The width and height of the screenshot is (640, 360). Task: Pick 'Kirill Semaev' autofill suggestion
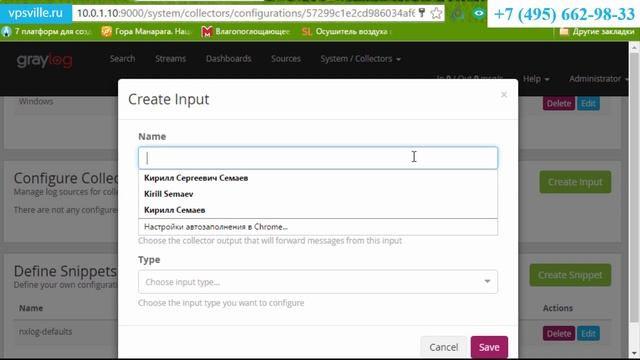[x=318, y=194]
